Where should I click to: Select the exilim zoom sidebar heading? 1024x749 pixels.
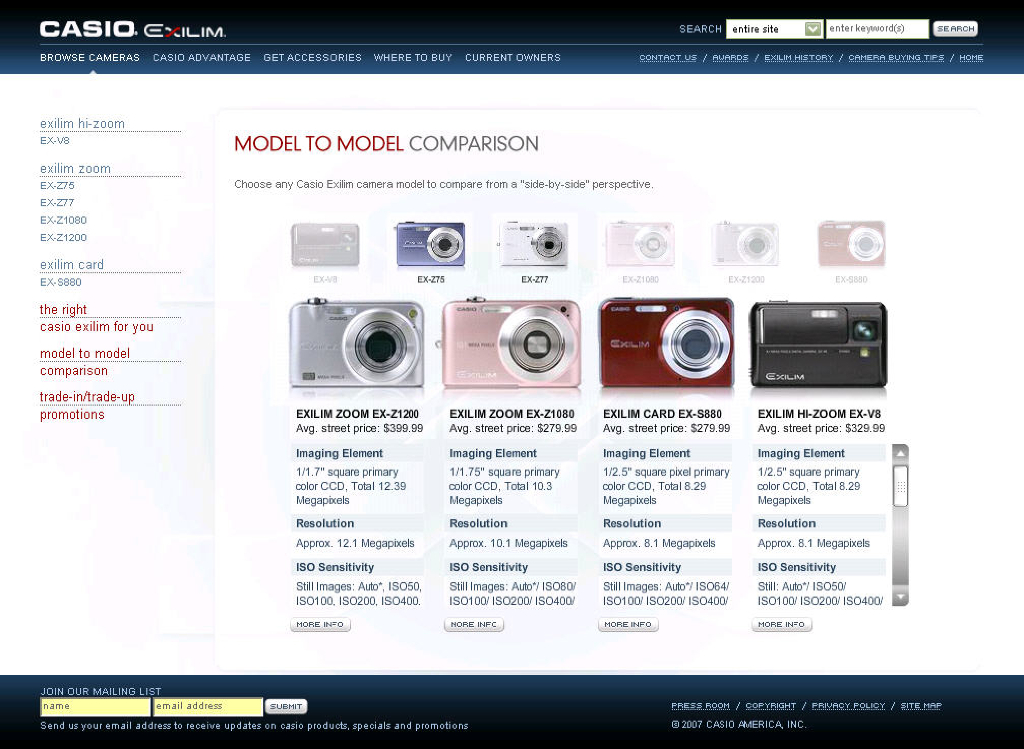75,168
